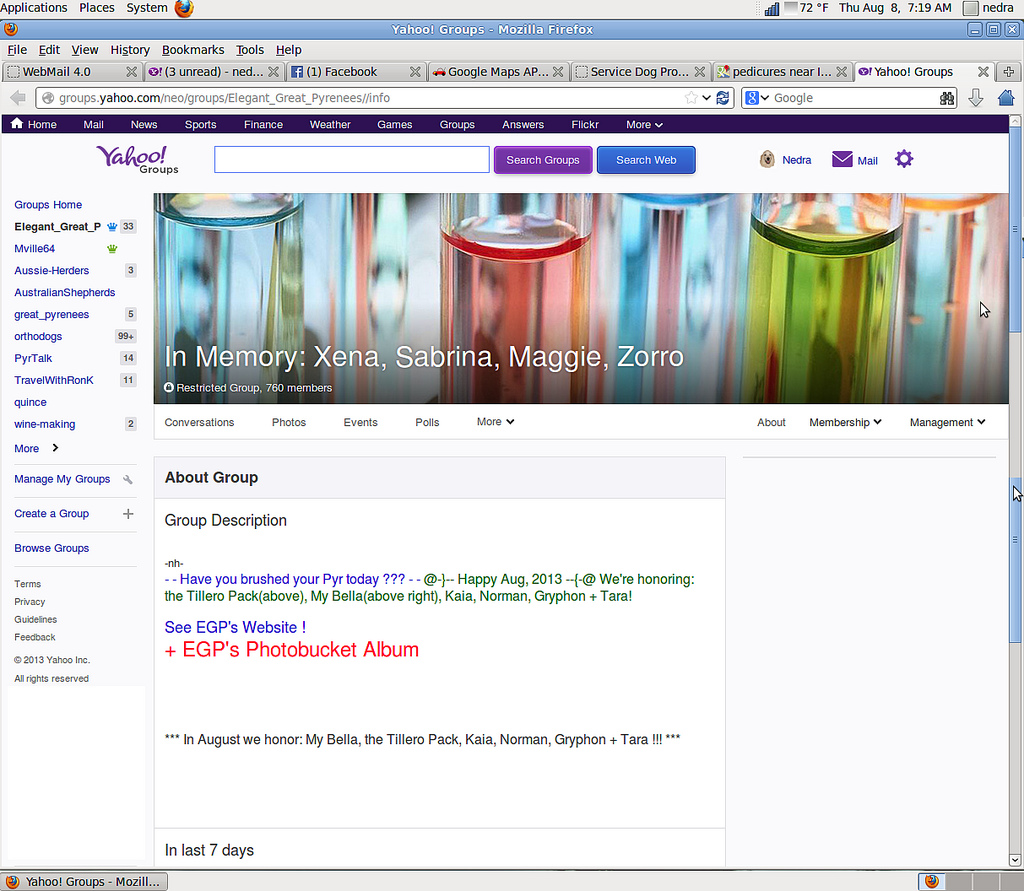Open the purple Settings gear icon

[x=904, y=158]
